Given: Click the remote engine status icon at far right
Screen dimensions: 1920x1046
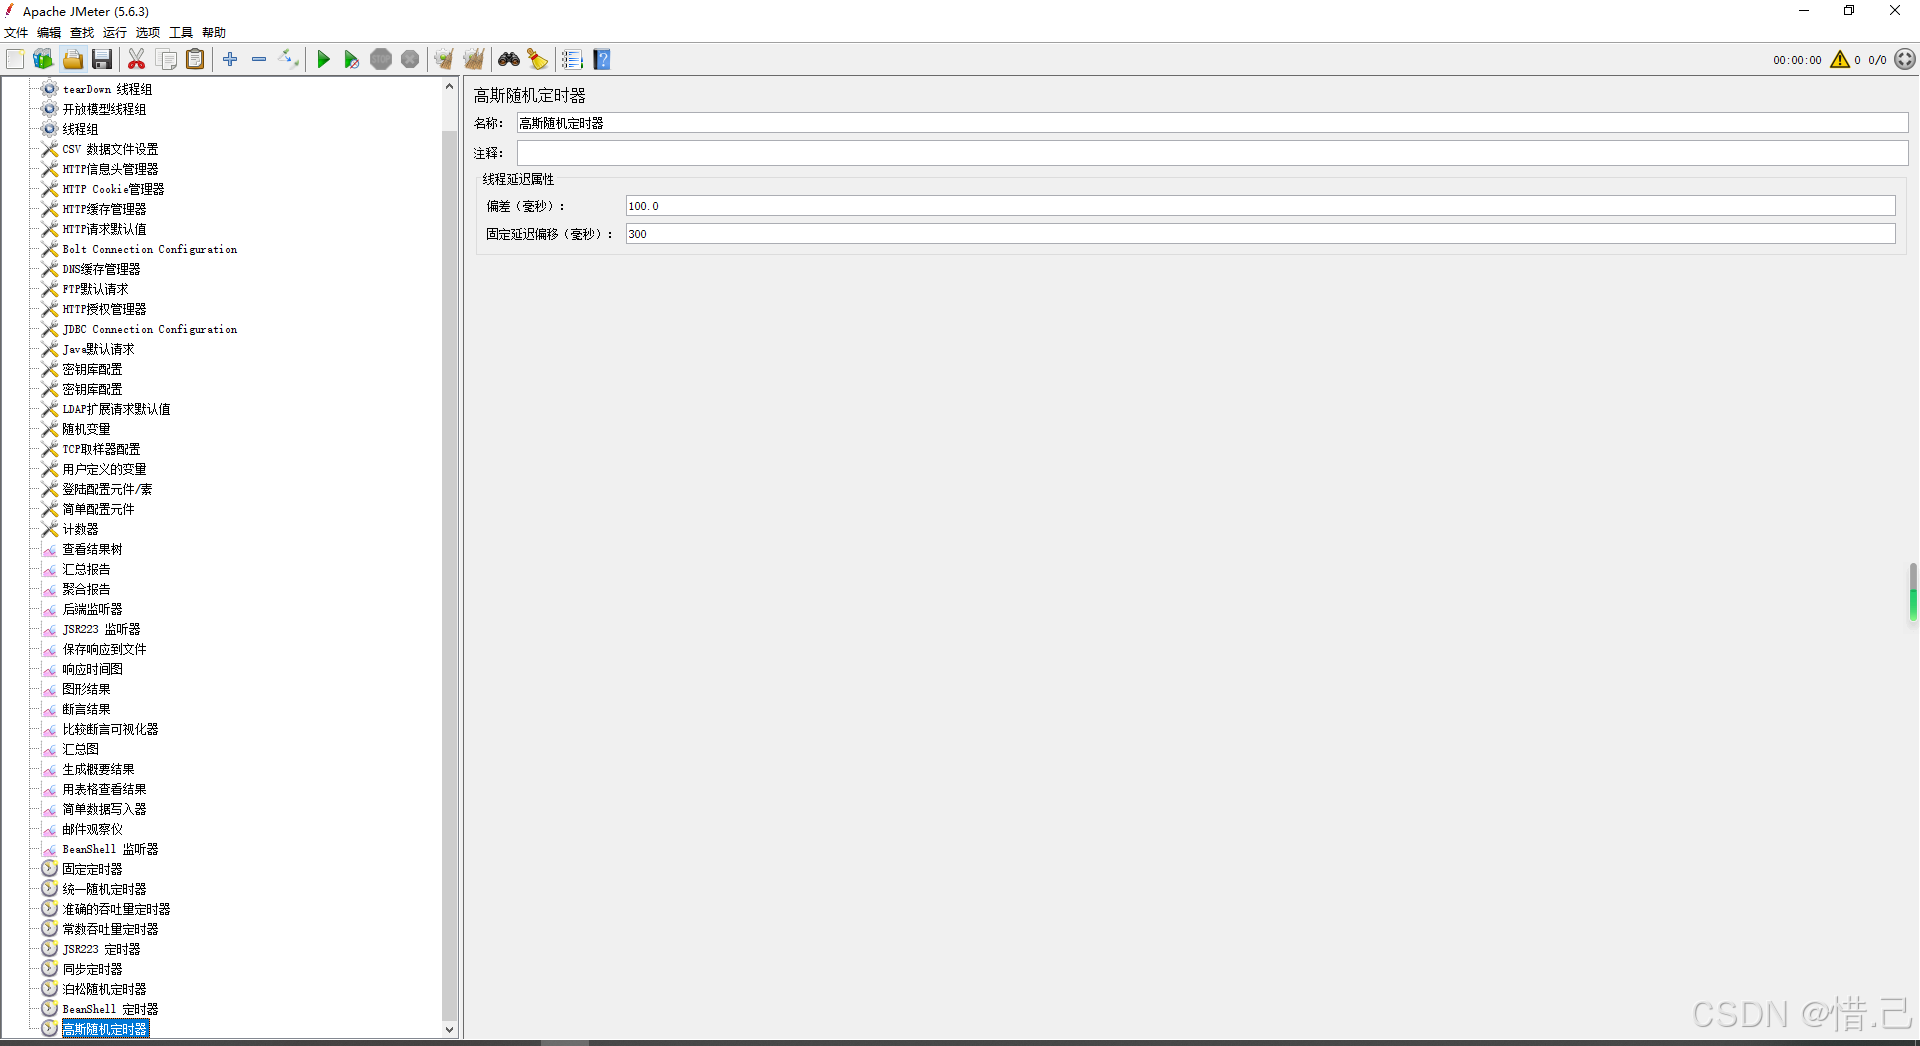Looking at the screenshot, I should tap(1905, 60).
